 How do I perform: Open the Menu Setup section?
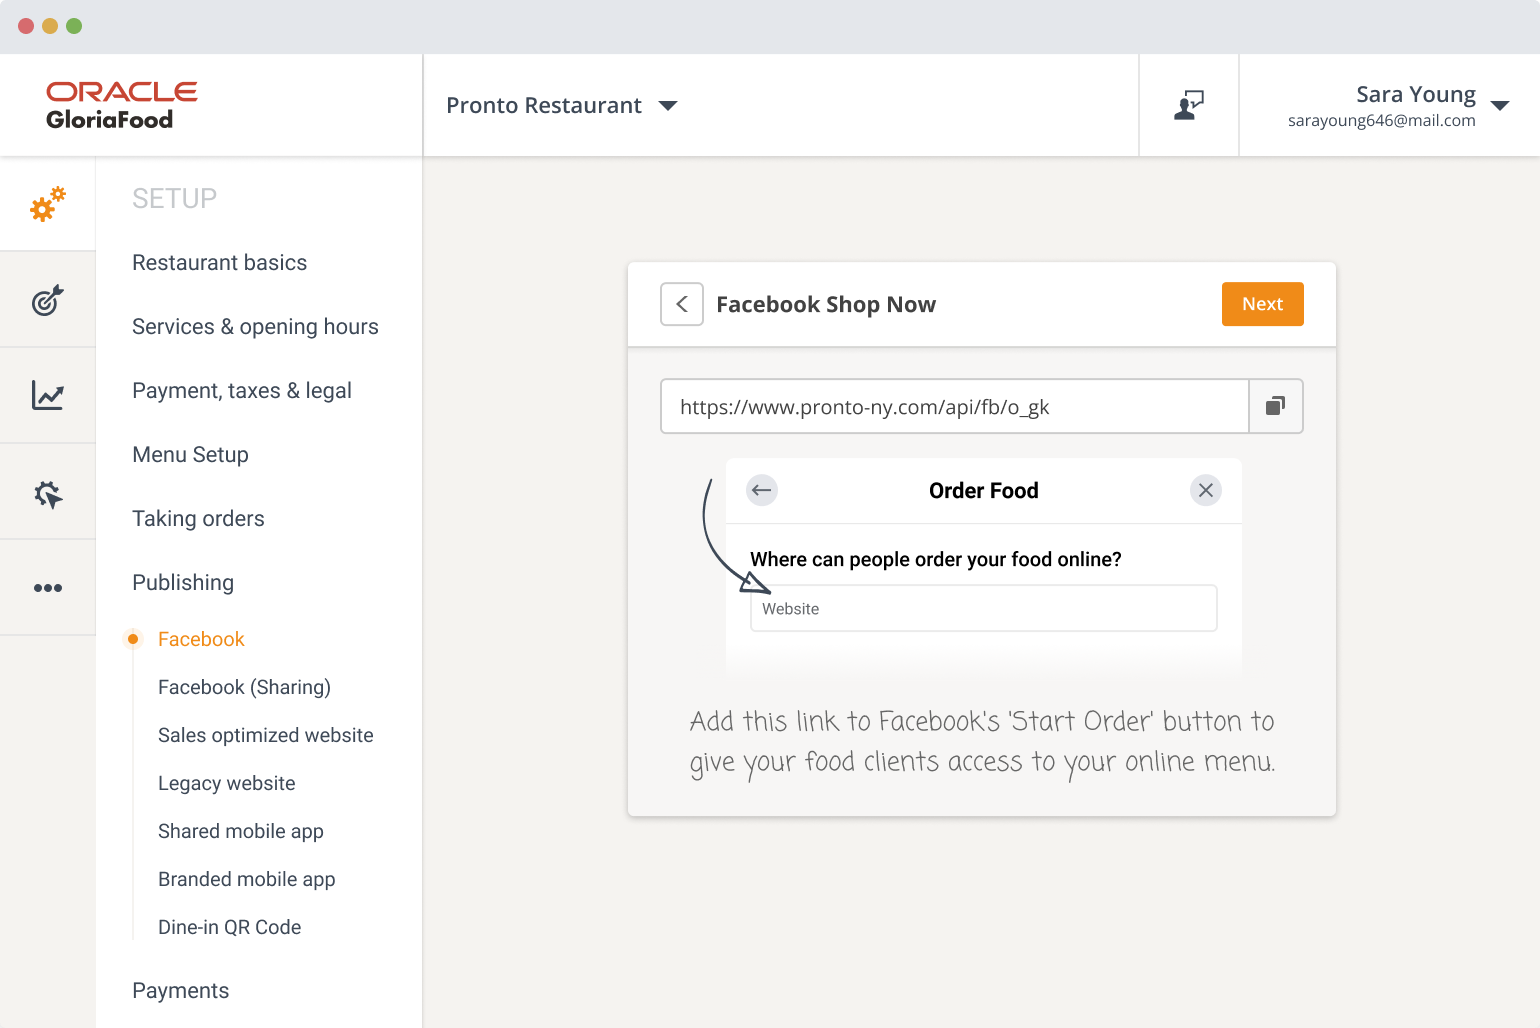pyautogui.click(x=190, y=454)
